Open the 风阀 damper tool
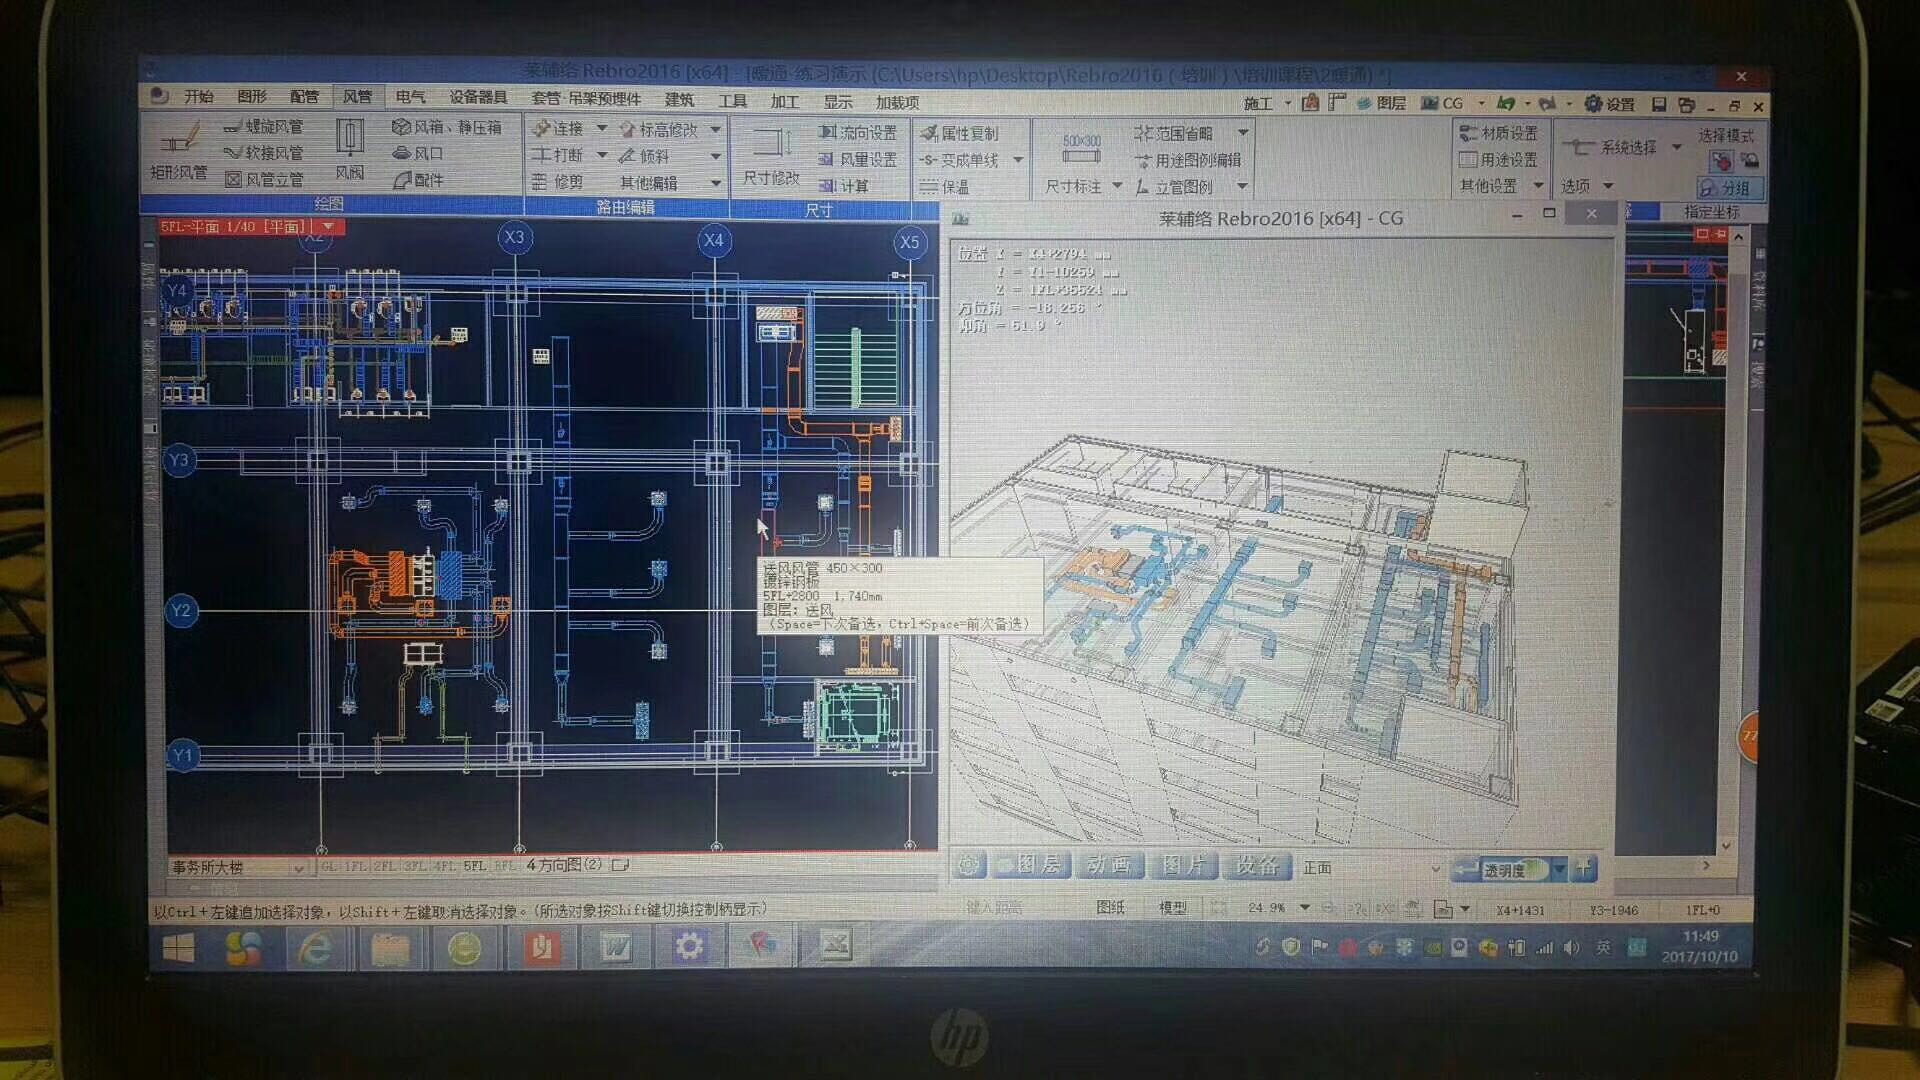This screenshot has width=1920, height=1080. click(349, 150)
